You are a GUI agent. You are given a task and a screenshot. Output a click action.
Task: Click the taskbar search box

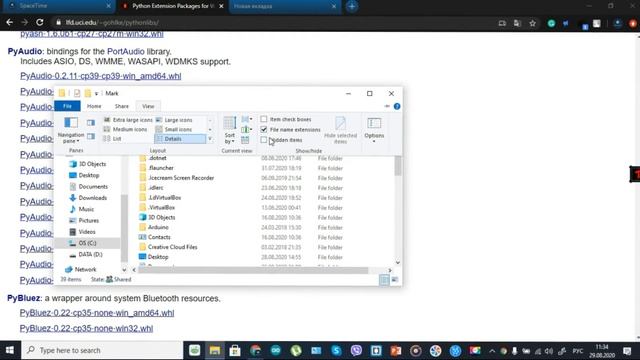click(x=102, y=350)
